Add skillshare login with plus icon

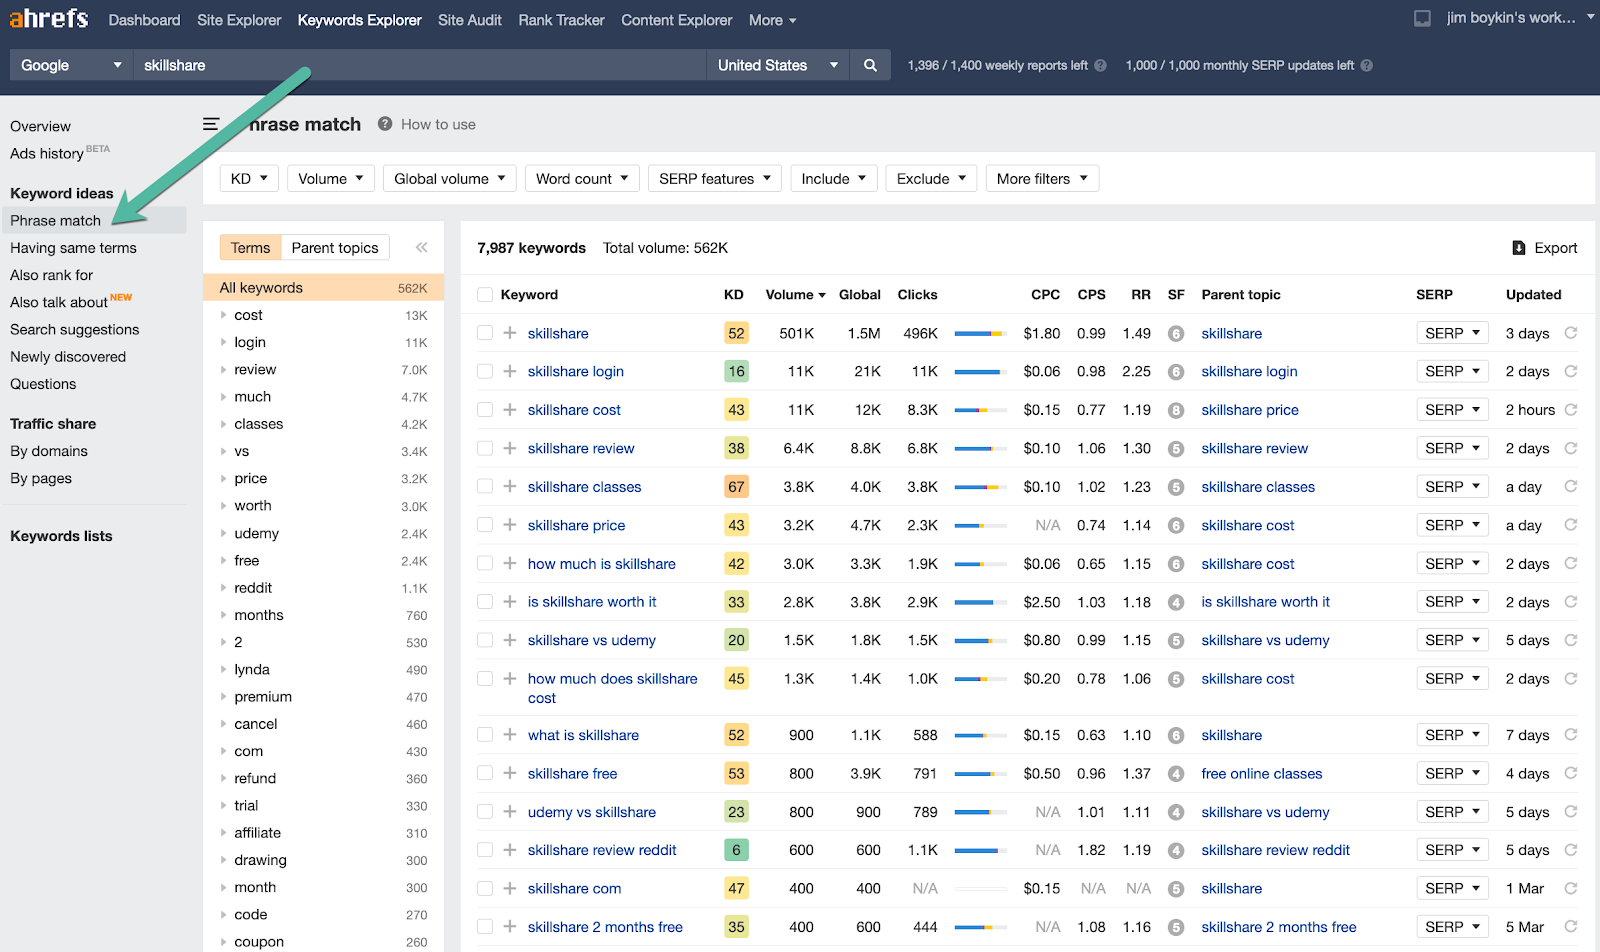[510, 371]
